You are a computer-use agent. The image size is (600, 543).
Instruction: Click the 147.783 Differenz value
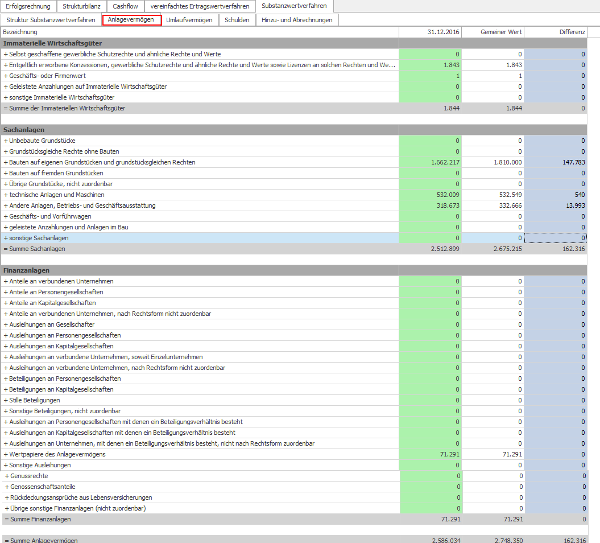coord(574,163)
